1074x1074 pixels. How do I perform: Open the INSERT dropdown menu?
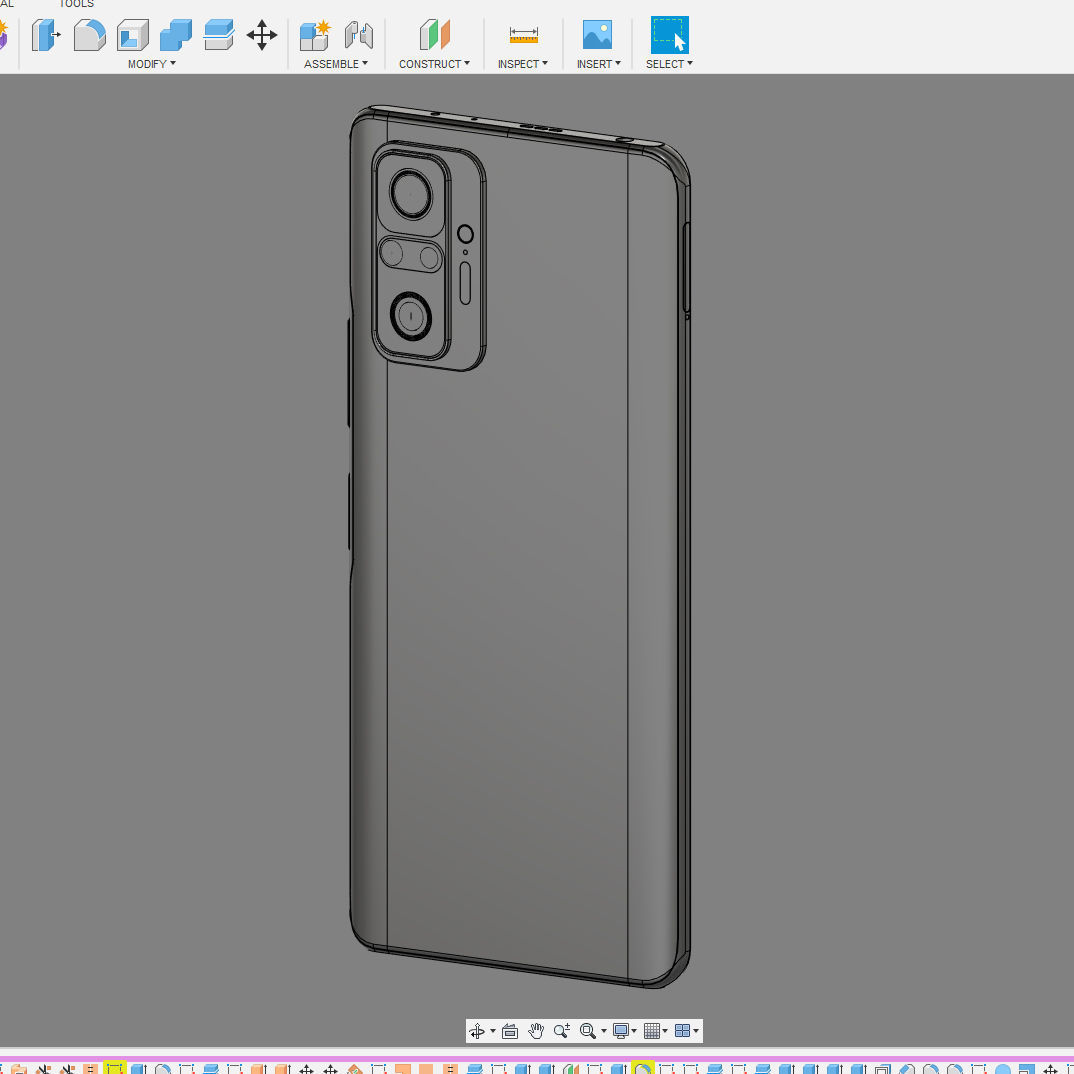coord(599,64)
